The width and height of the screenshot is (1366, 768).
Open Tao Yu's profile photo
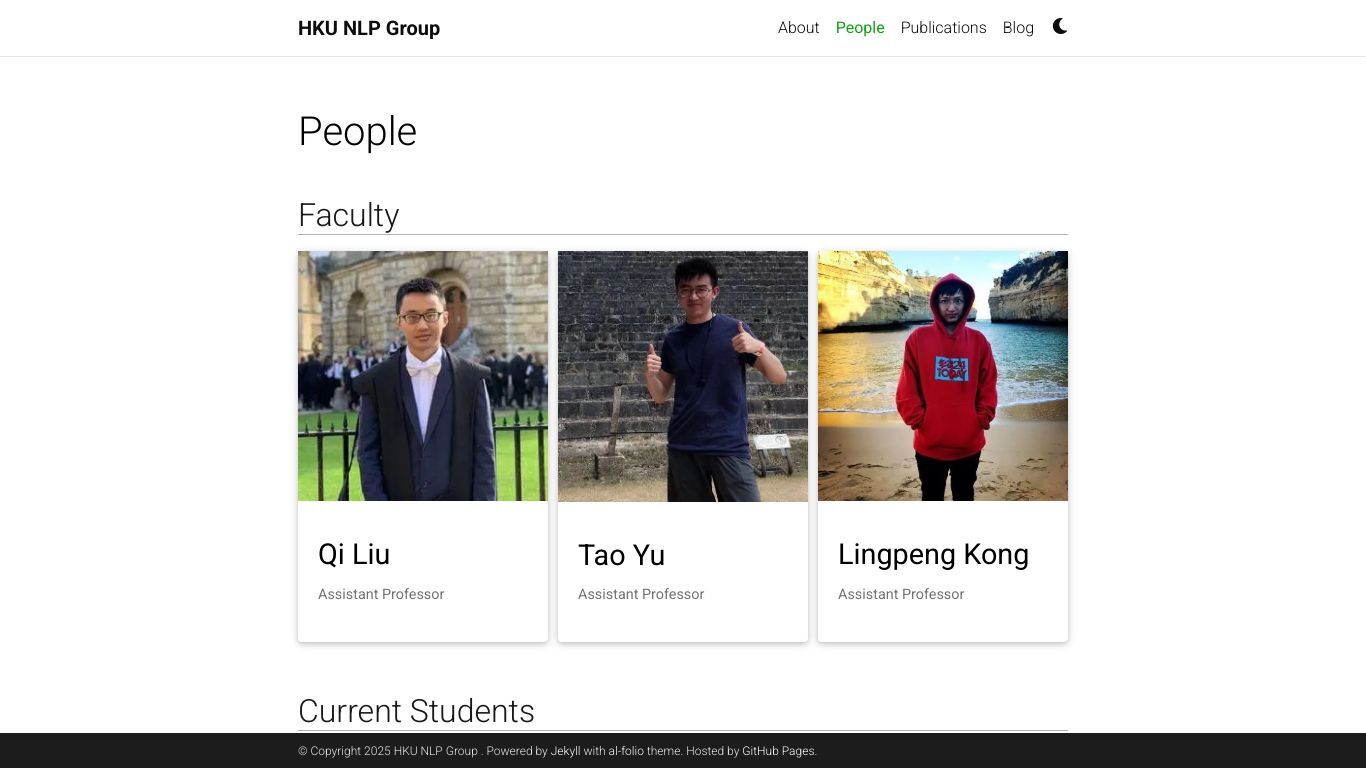click(x=683, y=376)
